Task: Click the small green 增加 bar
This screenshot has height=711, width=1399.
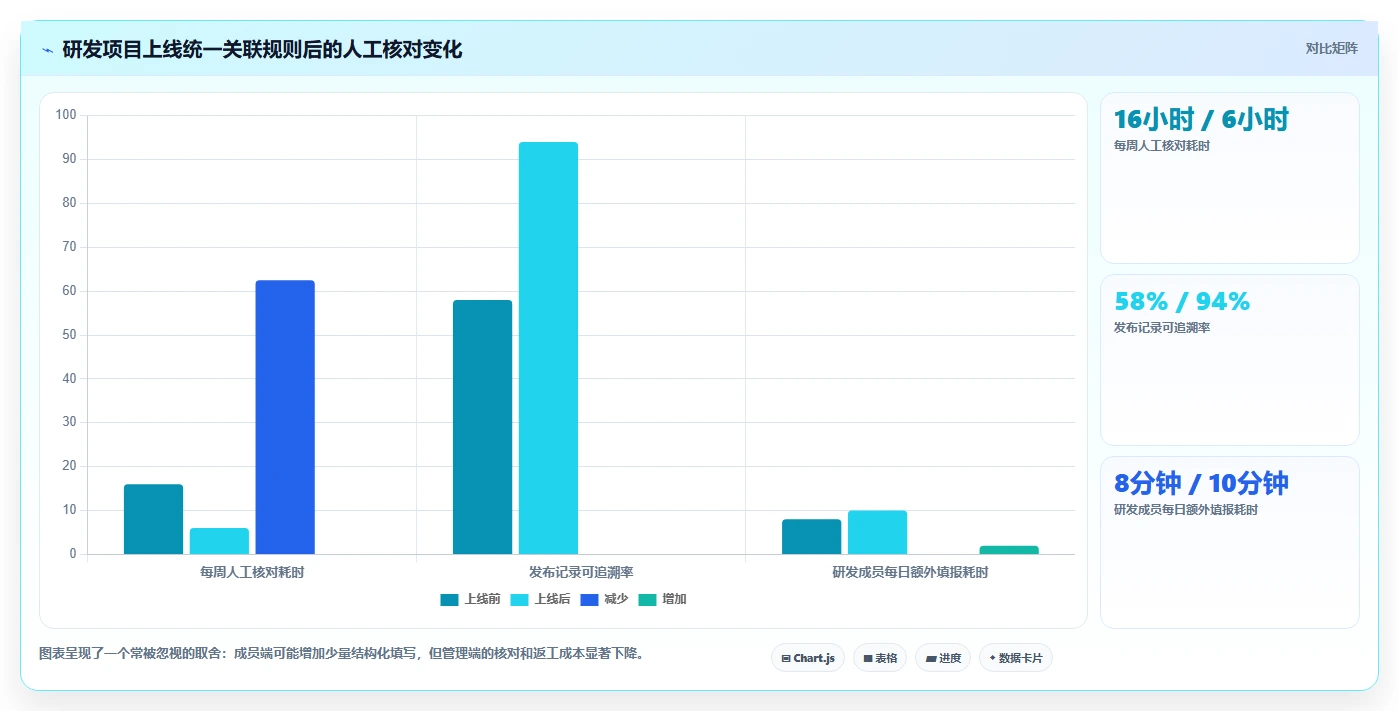Action: click(x=1009, y=550)
